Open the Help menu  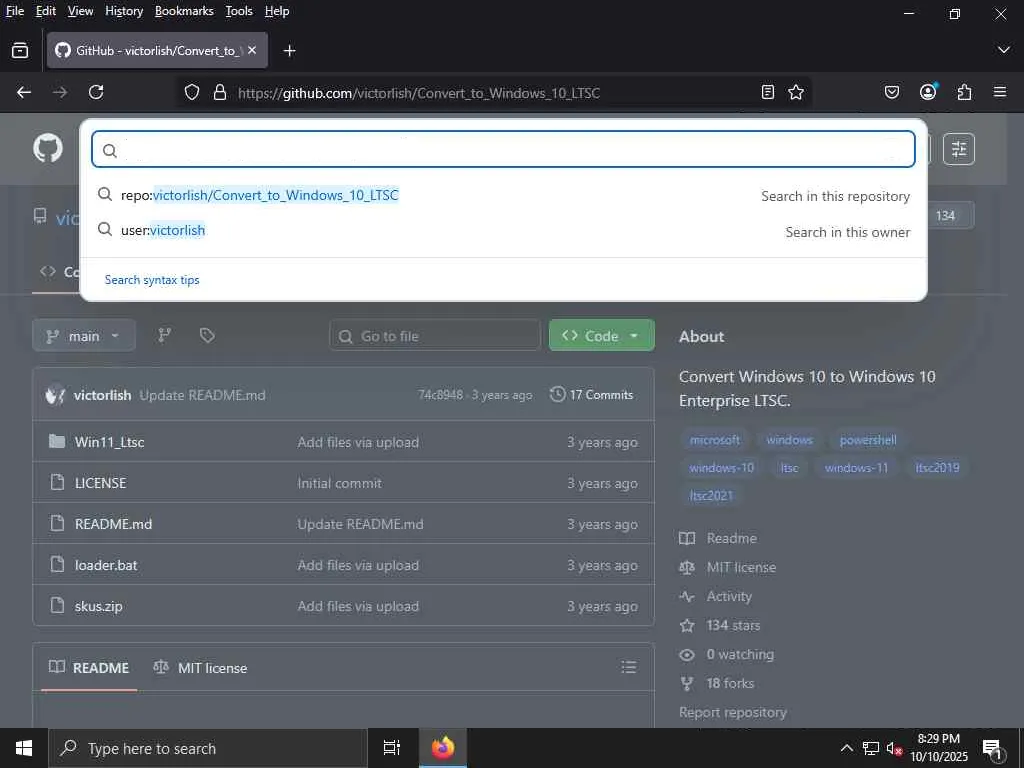click(277, 11)
